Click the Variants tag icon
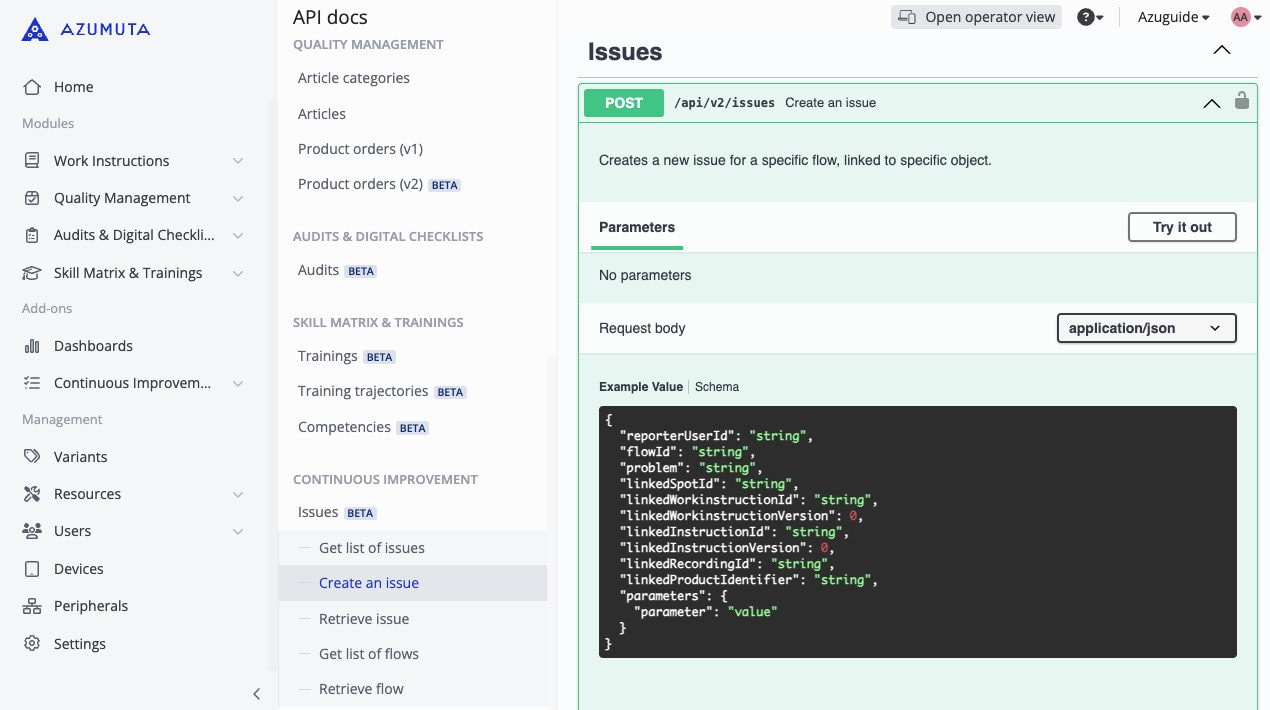 click(x=32, y=457)
